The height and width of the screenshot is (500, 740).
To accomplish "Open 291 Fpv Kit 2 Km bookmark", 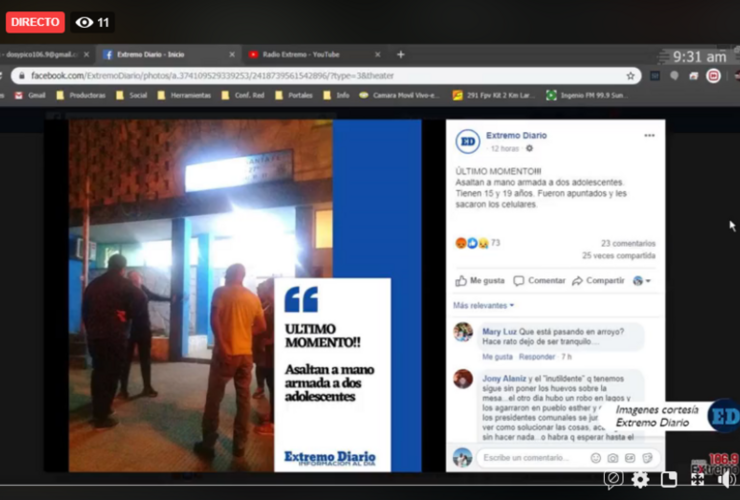I will [494, 95].
